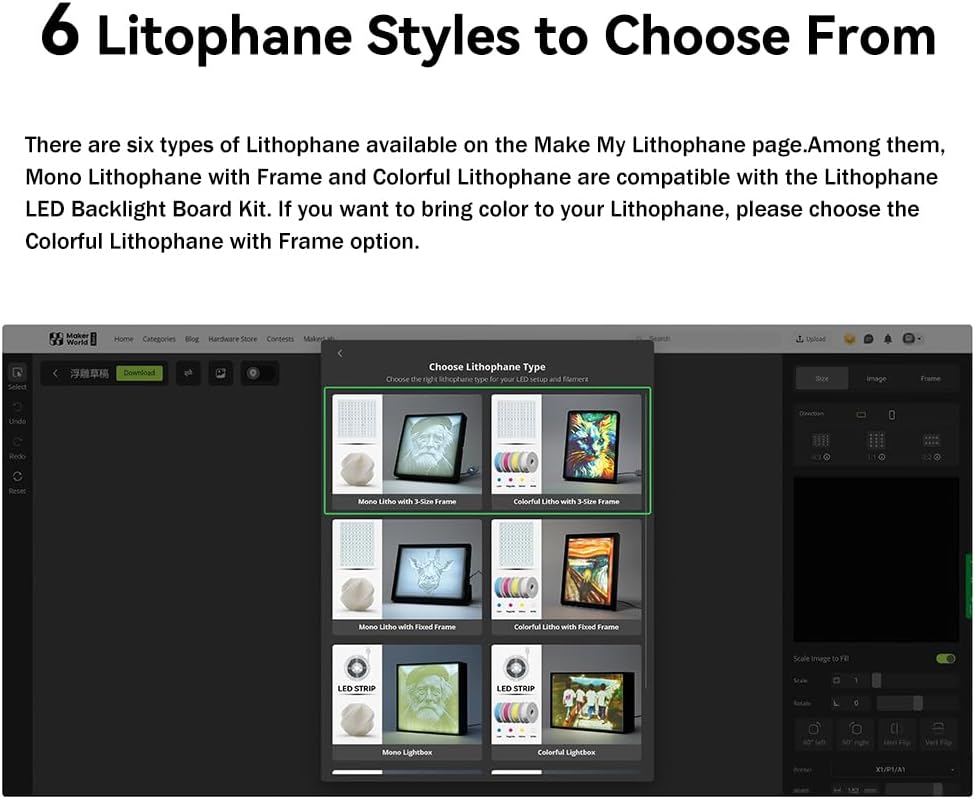Select portrait direction icon
Screen dimensions: 975x799
pos(892,415)
